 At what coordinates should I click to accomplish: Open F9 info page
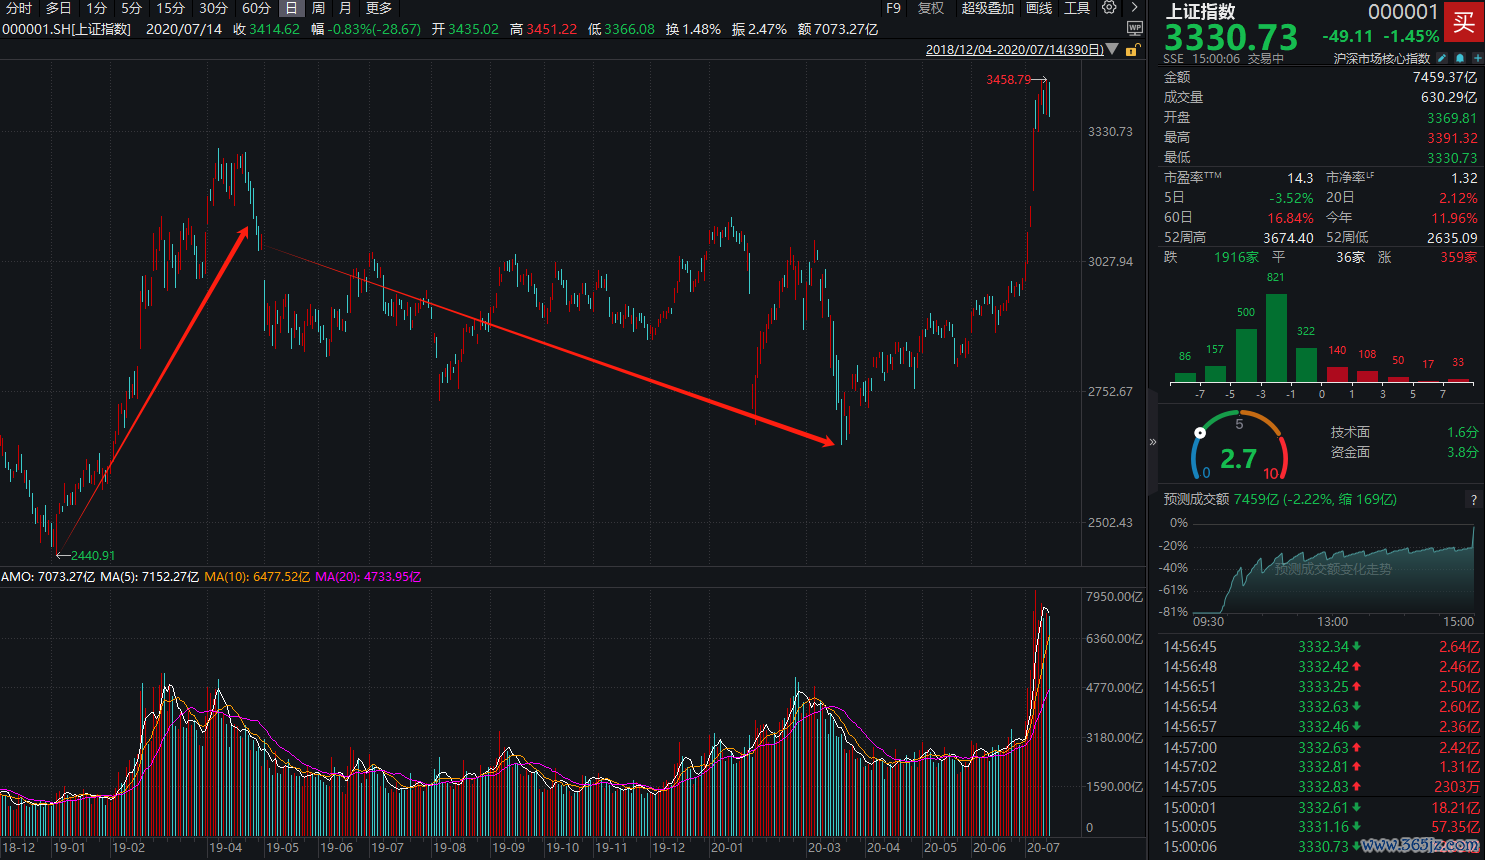(x=894, y=8)
